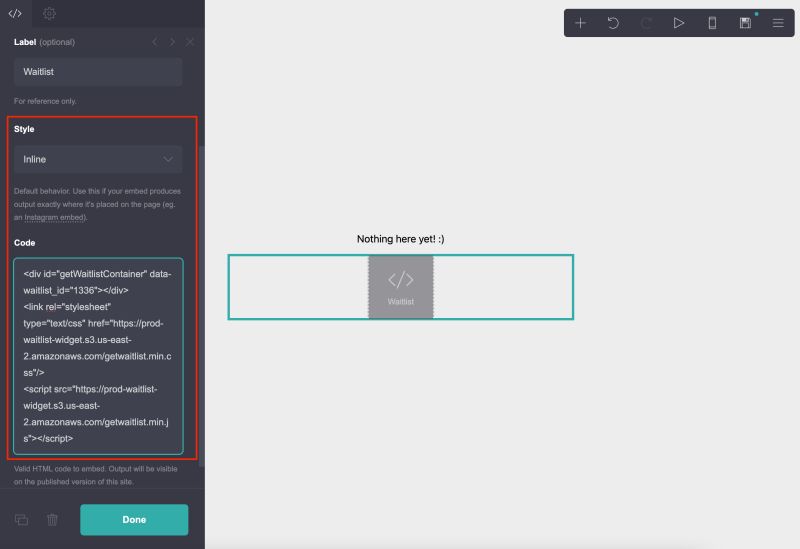800x549 pixels.
Task: Open the Inline style dropdown
Action: pos(98,159)
